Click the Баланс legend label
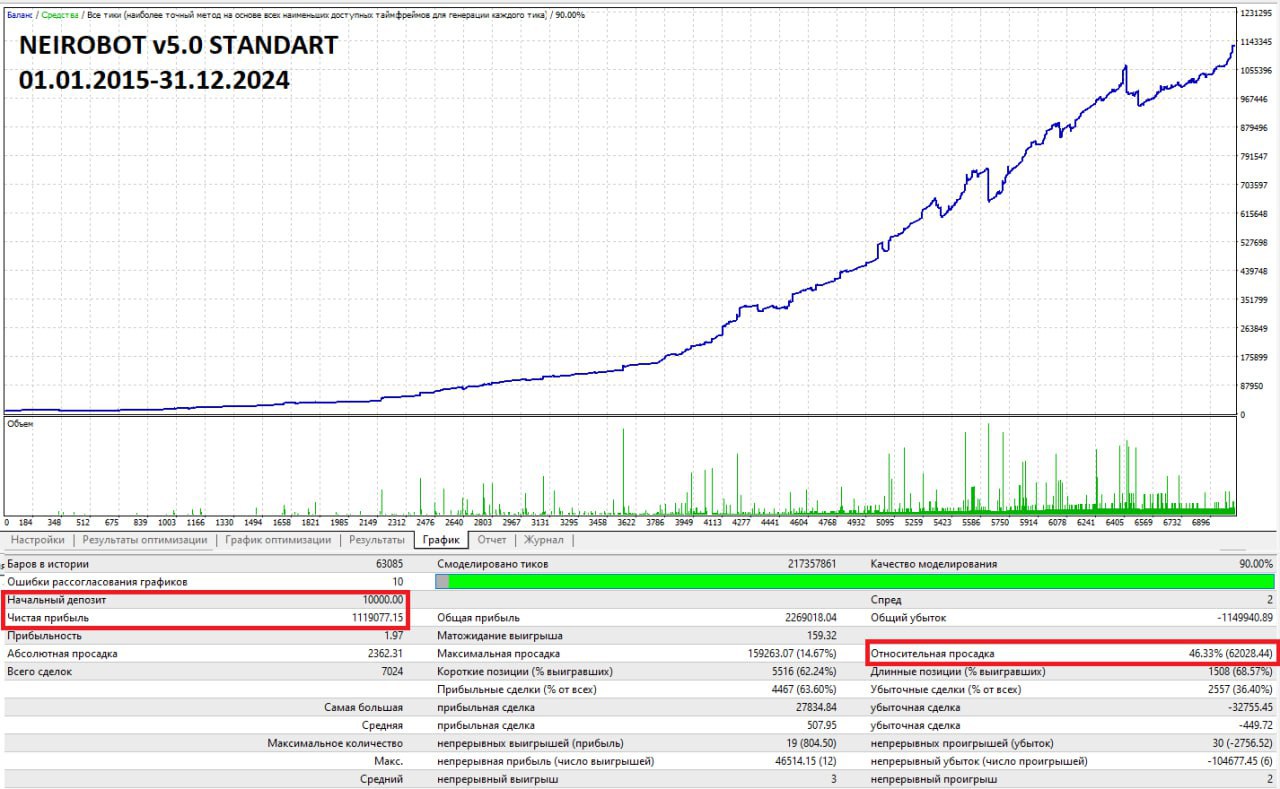 click(x=20, y=15)
